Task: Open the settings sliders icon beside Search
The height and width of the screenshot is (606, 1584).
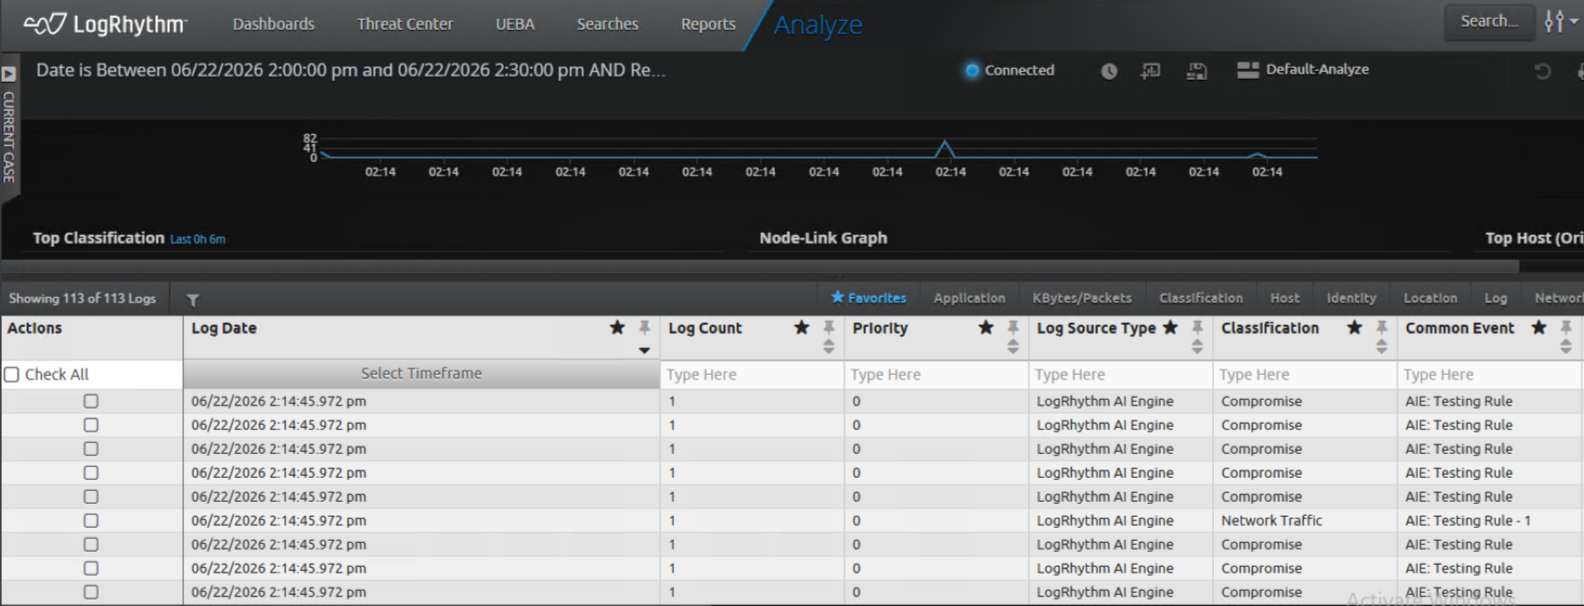Action: [x=1559, y=21]
